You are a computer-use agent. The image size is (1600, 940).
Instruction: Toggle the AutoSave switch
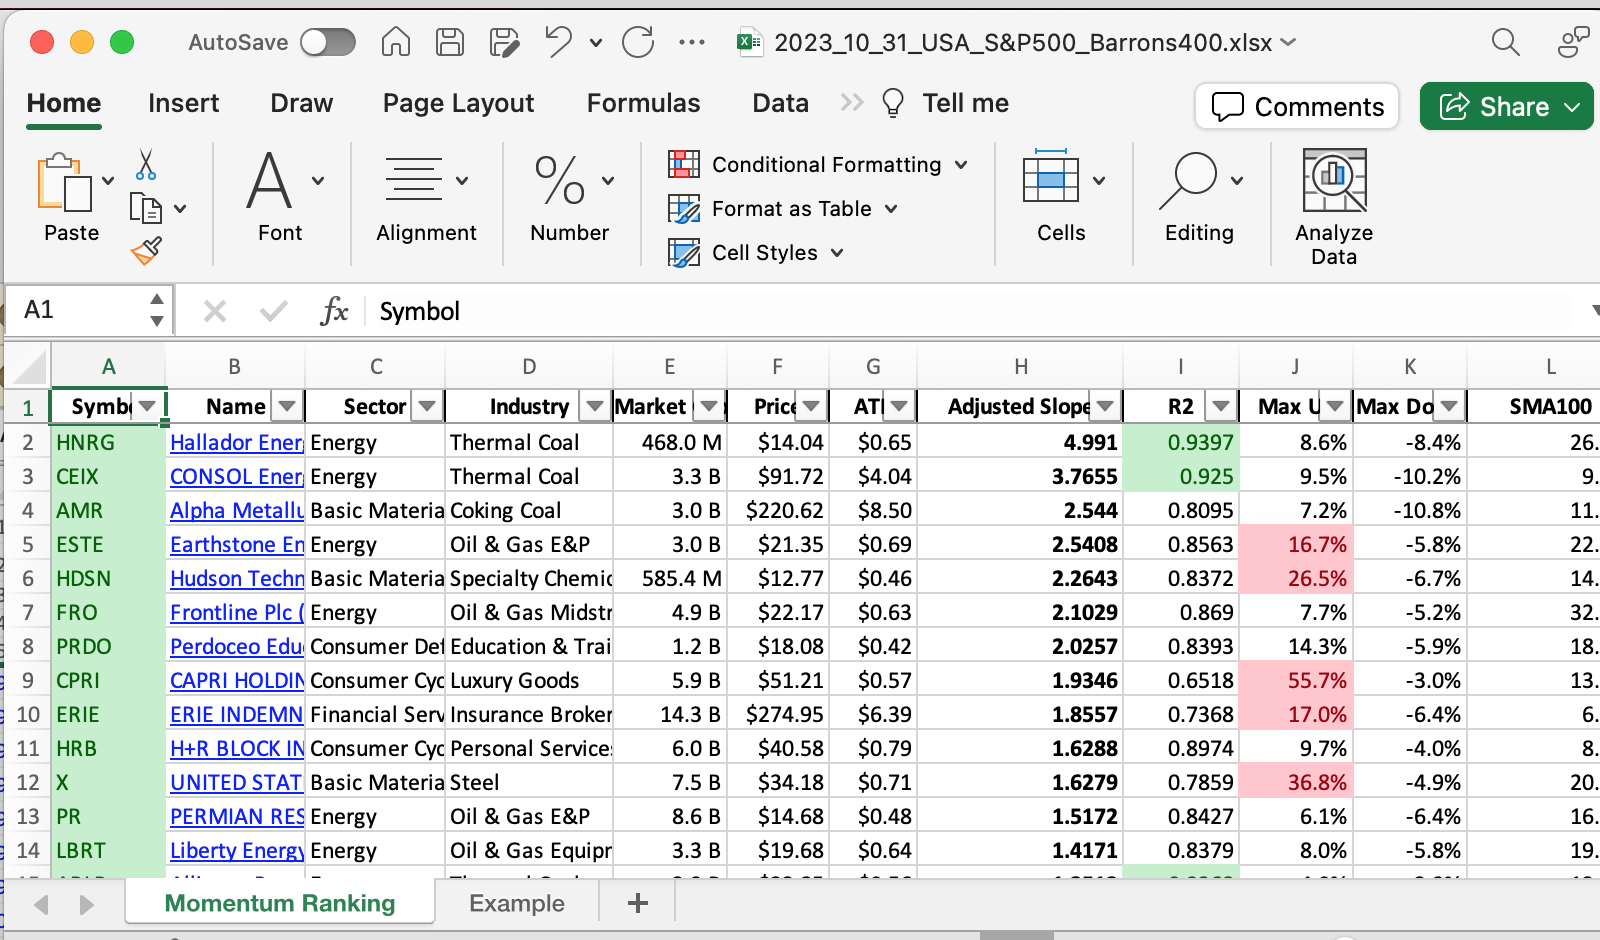[328, 42]
